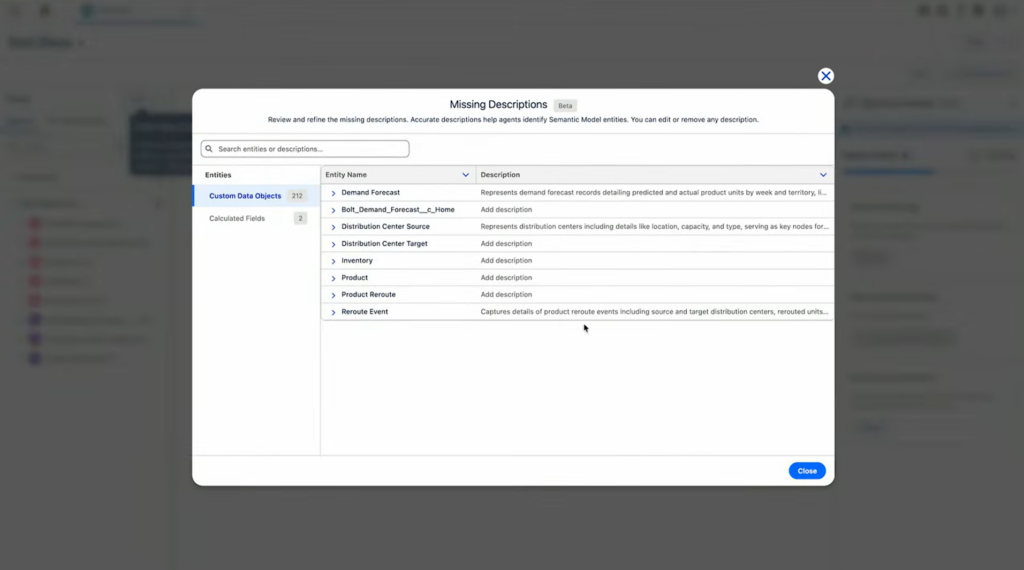Add description for Bolt_Demand_Forecast__c_Home

[x=506, y=210]
